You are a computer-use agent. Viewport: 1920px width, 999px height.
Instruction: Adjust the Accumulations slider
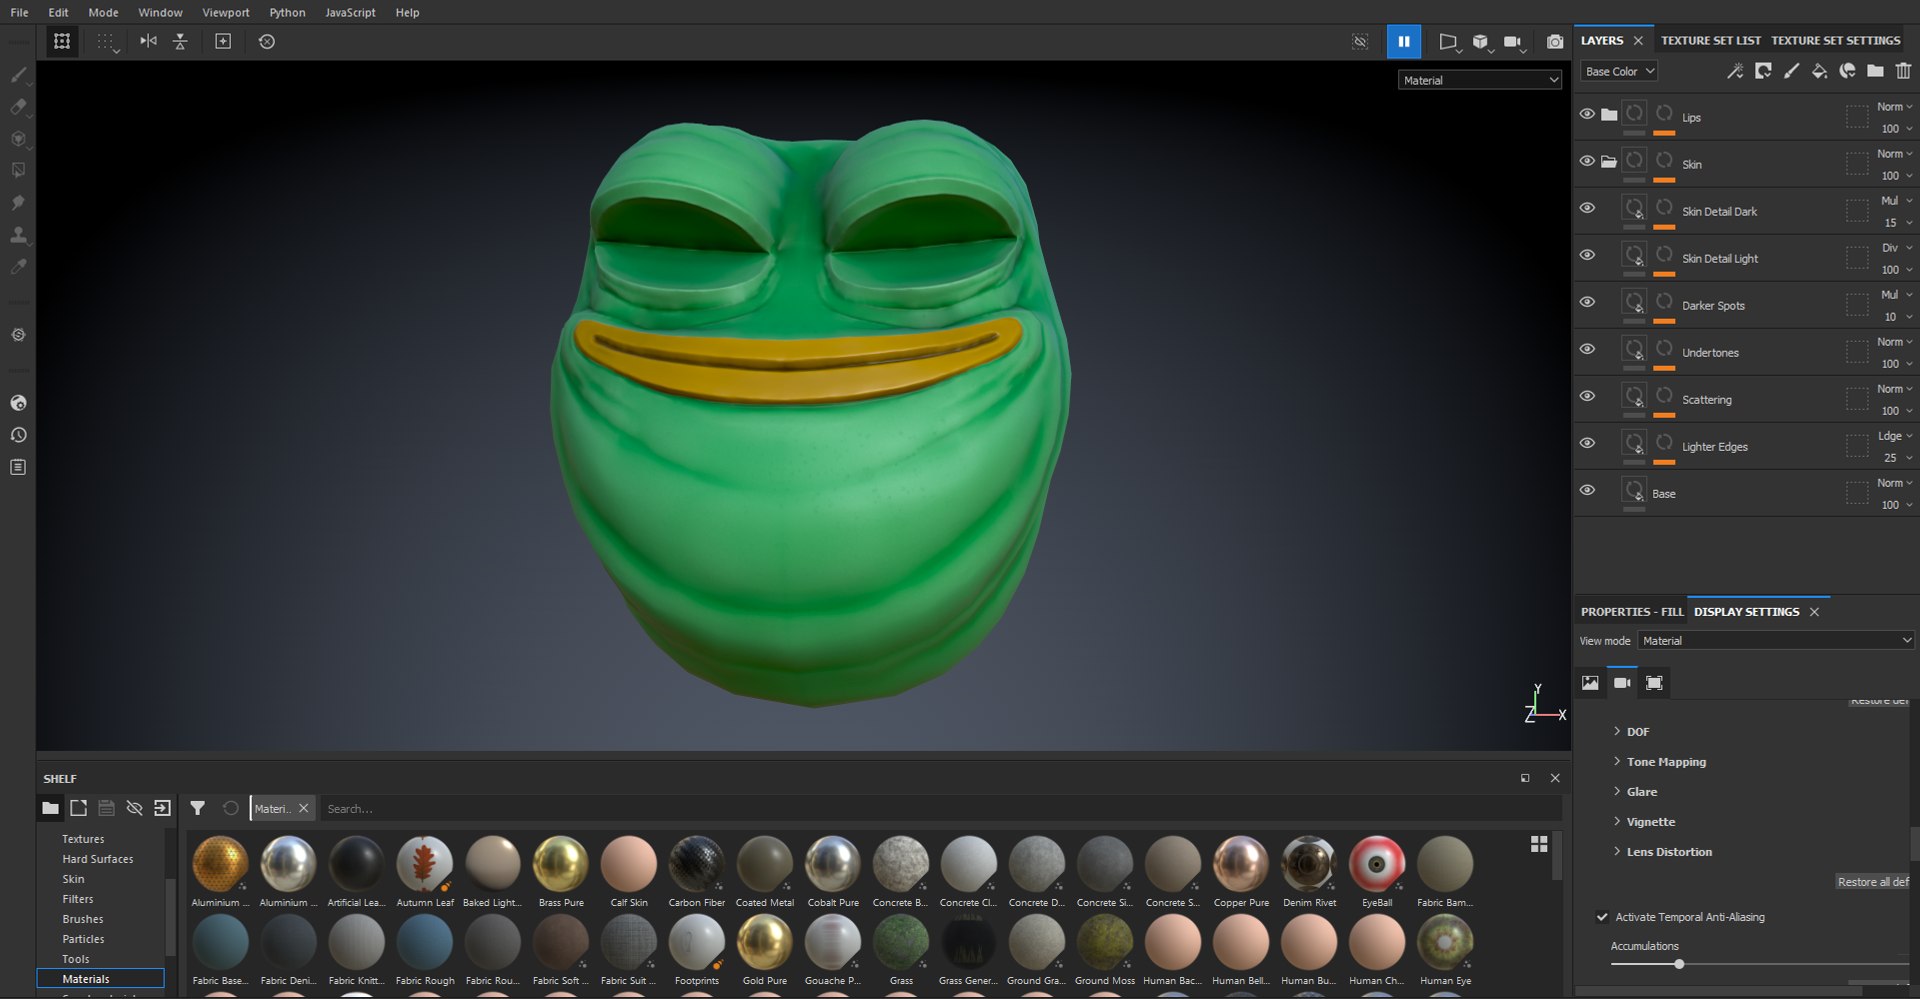[1679, 964]
